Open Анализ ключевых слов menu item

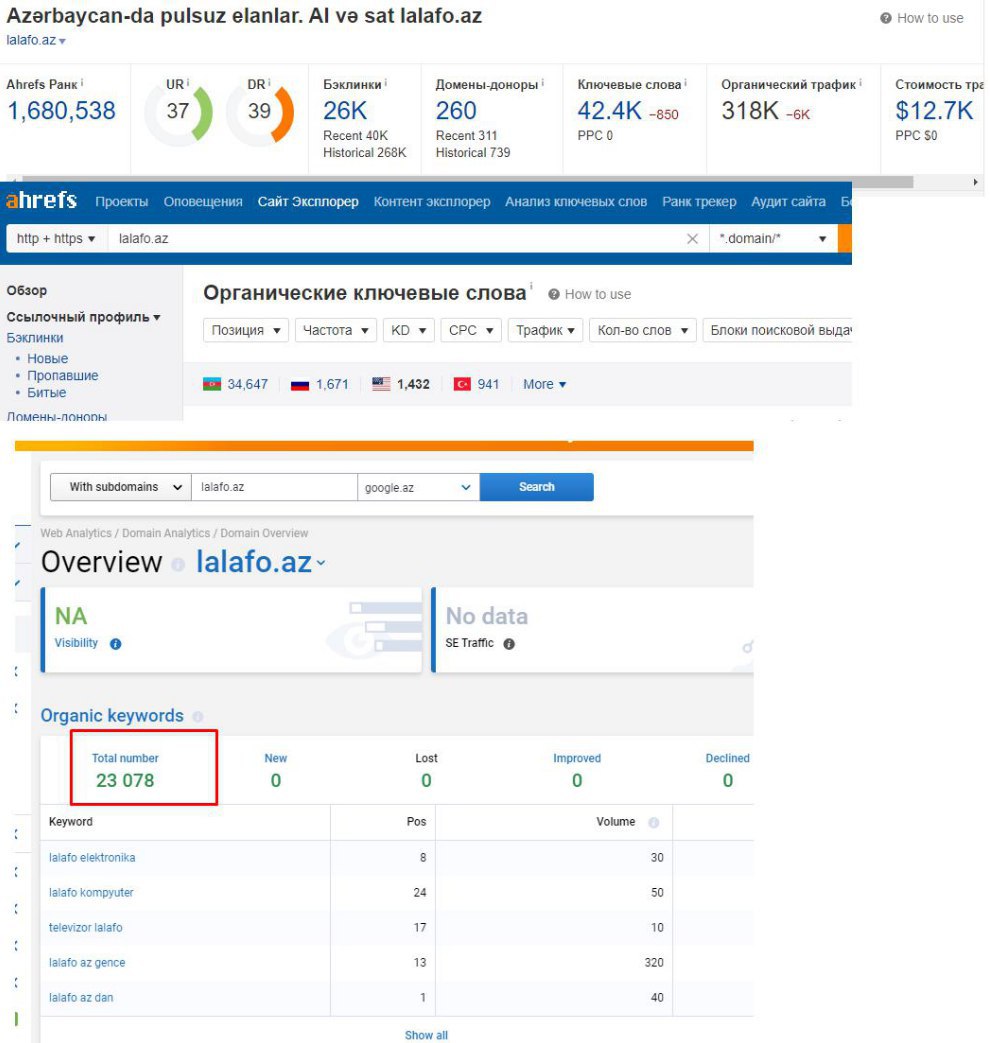tap(576, 202)
